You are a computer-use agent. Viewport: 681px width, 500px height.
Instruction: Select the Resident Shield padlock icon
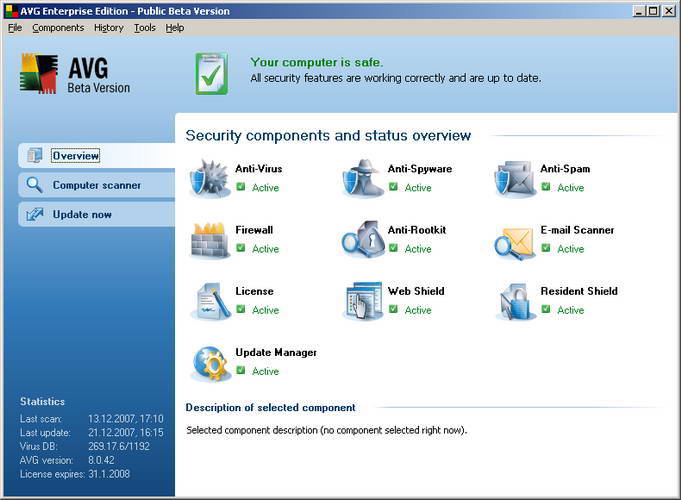(516, 301)
